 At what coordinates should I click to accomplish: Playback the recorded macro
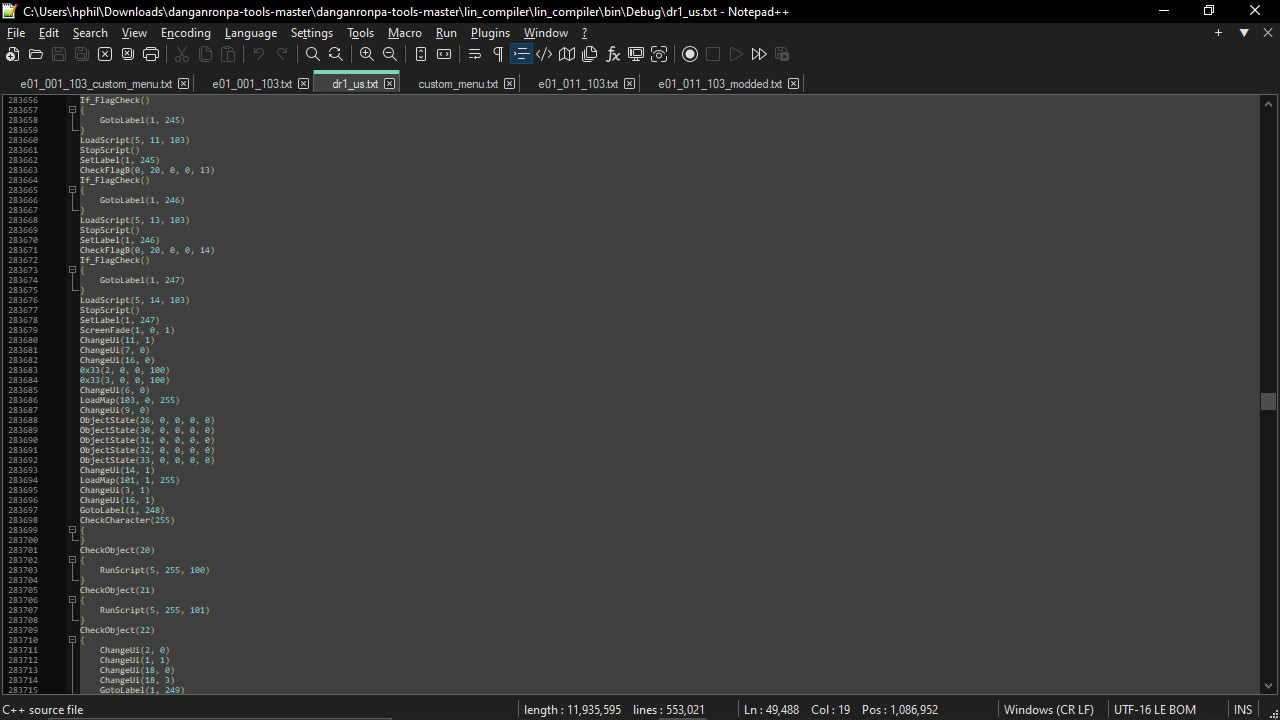click(735, 54)
